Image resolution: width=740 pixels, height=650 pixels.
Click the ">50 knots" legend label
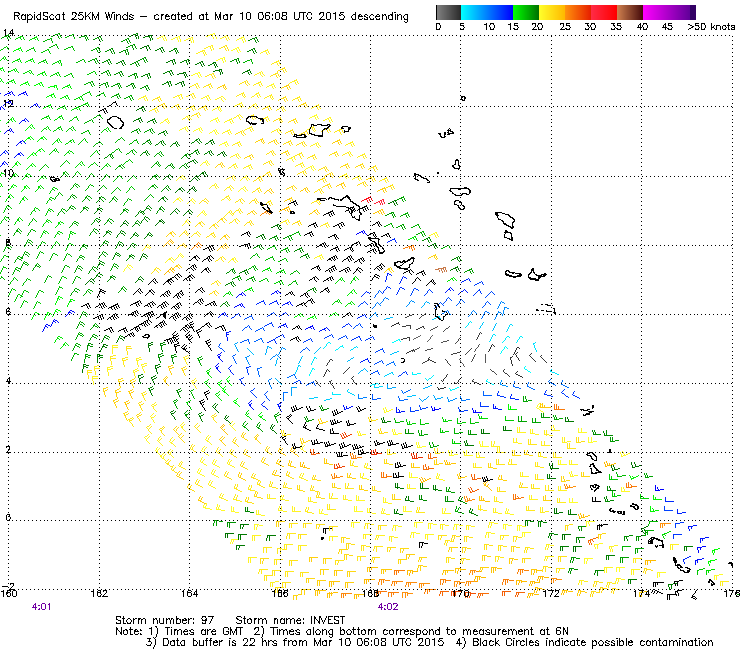[711, 27]
